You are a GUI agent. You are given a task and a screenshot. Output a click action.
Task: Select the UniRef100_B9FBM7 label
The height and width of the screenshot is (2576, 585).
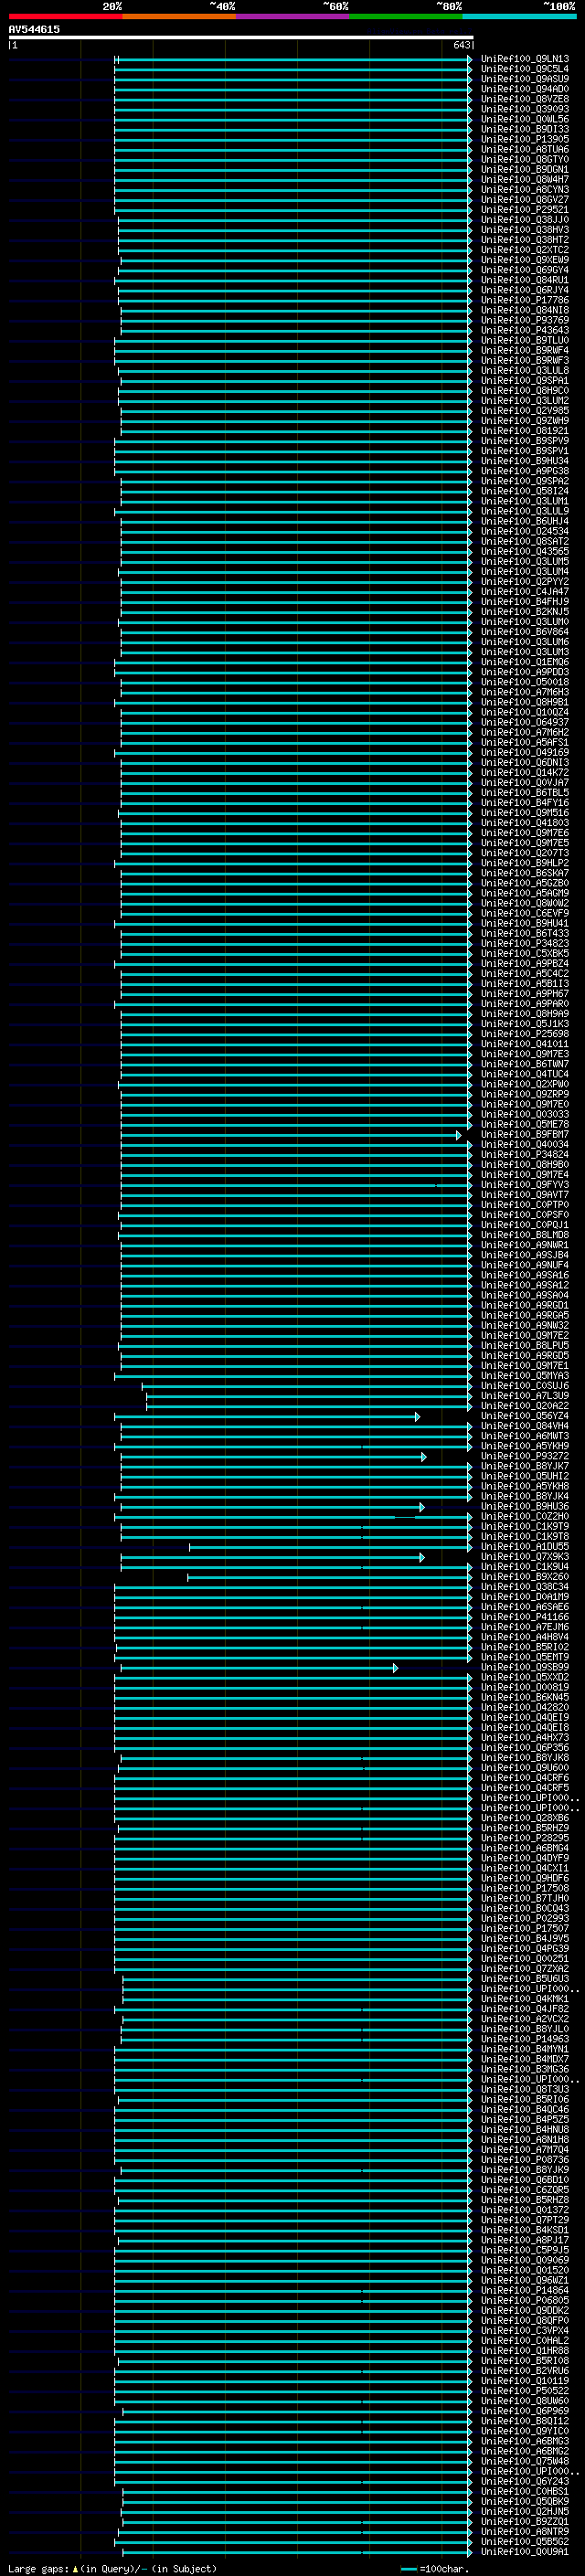525,1135
